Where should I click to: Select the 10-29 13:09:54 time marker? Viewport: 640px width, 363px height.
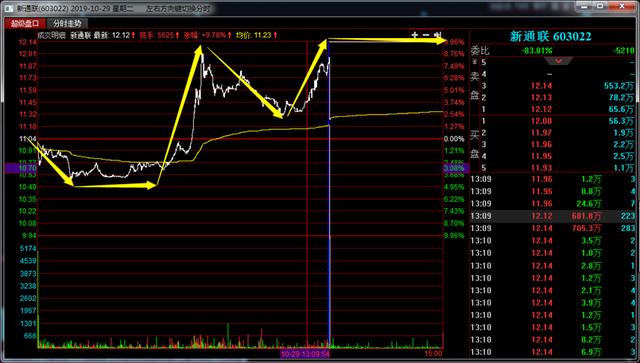(305, 354)
